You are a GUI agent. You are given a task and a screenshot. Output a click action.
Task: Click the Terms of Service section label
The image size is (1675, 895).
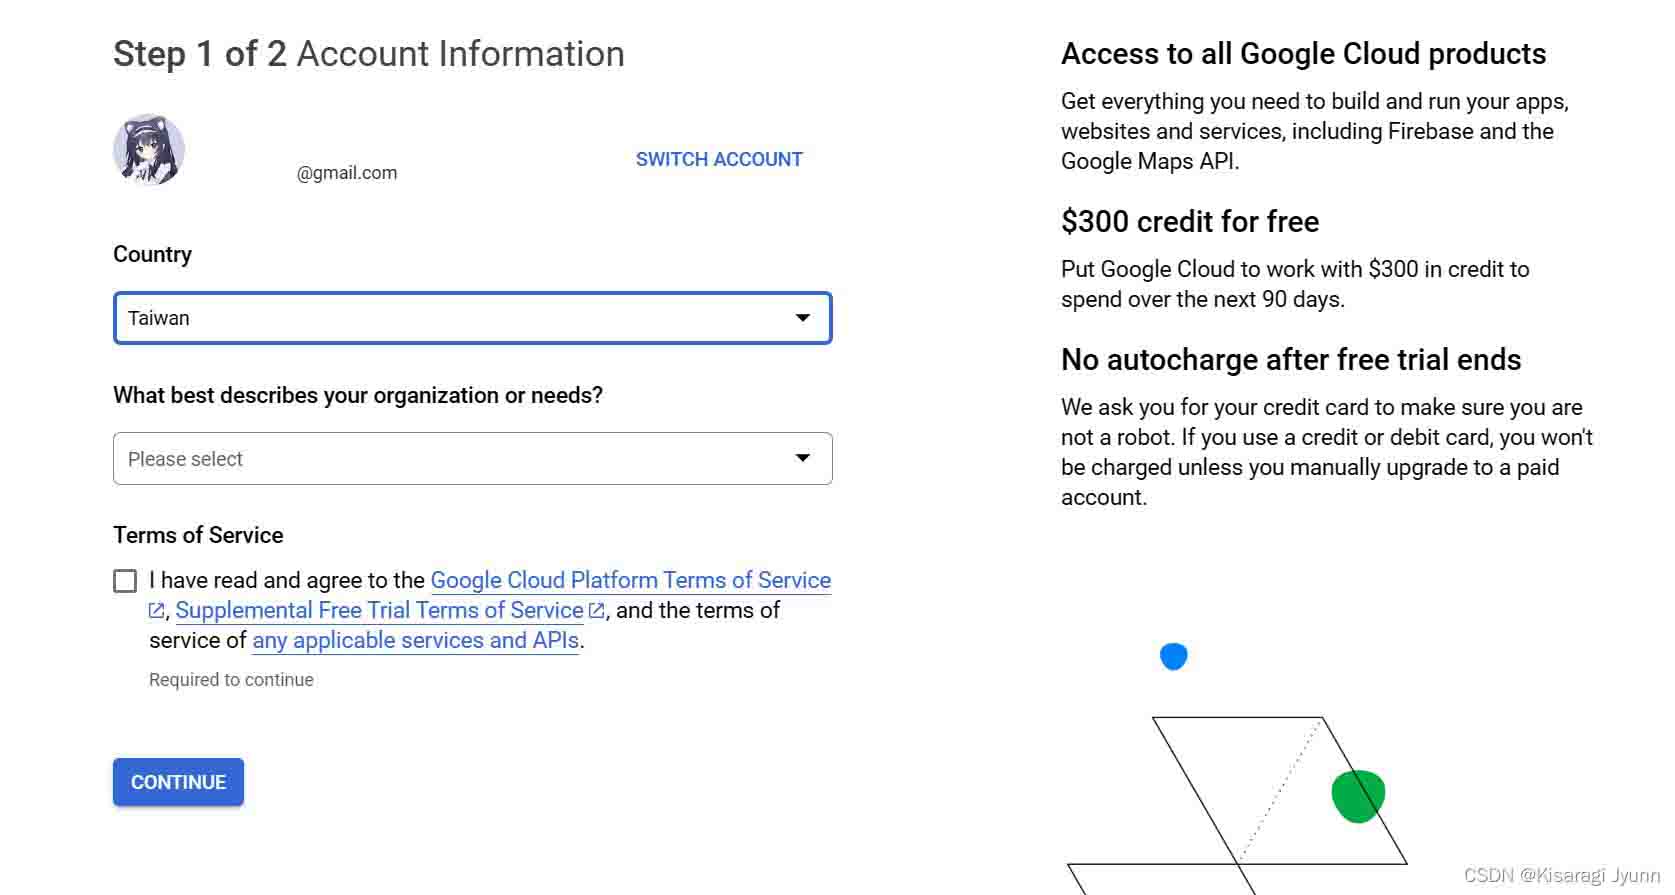coord(198,535)
